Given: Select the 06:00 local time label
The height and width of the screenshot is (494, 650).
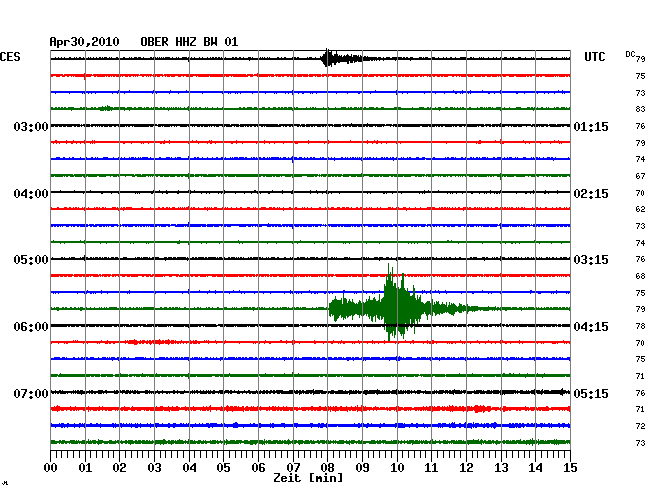Looking at the screenshot, I should click(31, 327).
